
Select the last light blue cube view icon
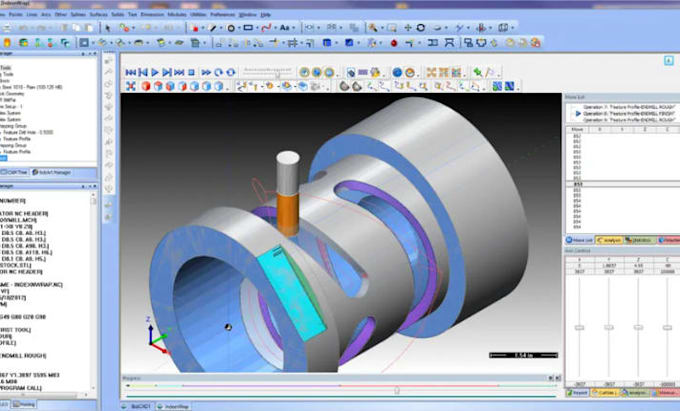pyautogui.click(x=219, y=86)
